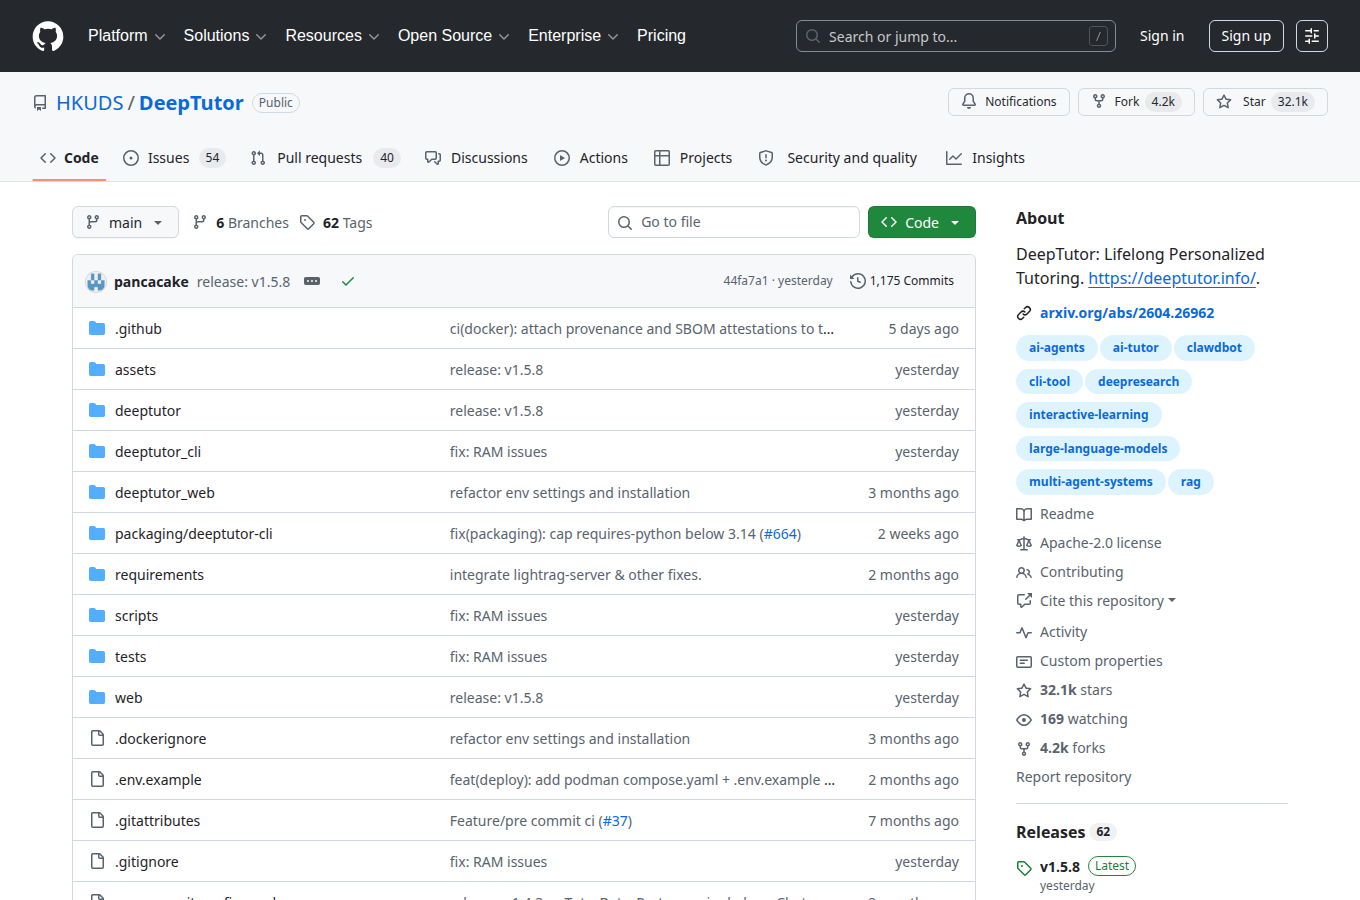This screenshot has width=1360, height=900.
Task: Click the fork icon next to 4.2k forks
Action: (1024, 748)
